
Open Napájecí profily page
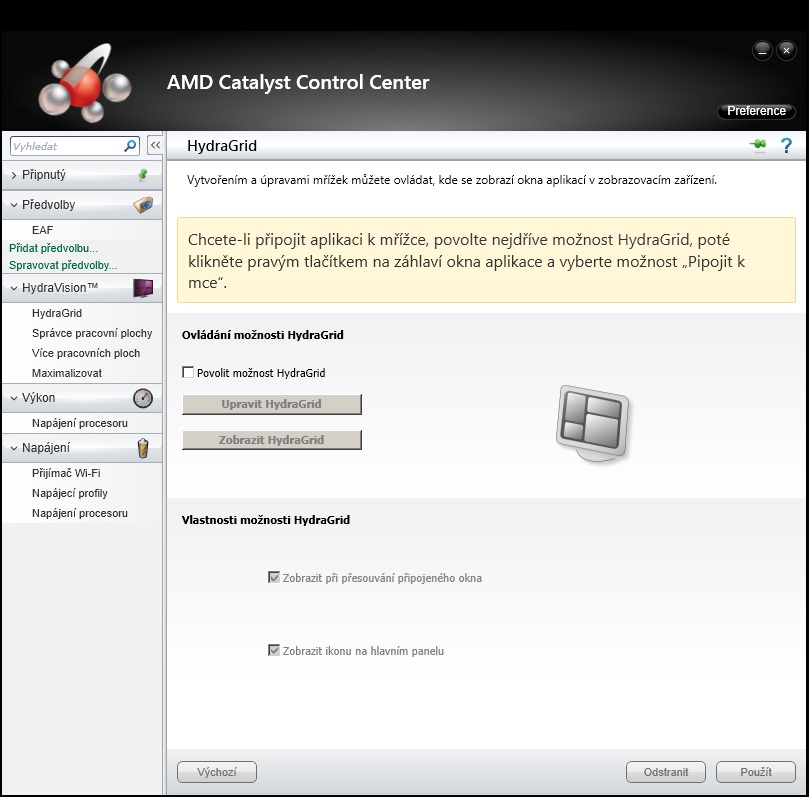point(70,493)
